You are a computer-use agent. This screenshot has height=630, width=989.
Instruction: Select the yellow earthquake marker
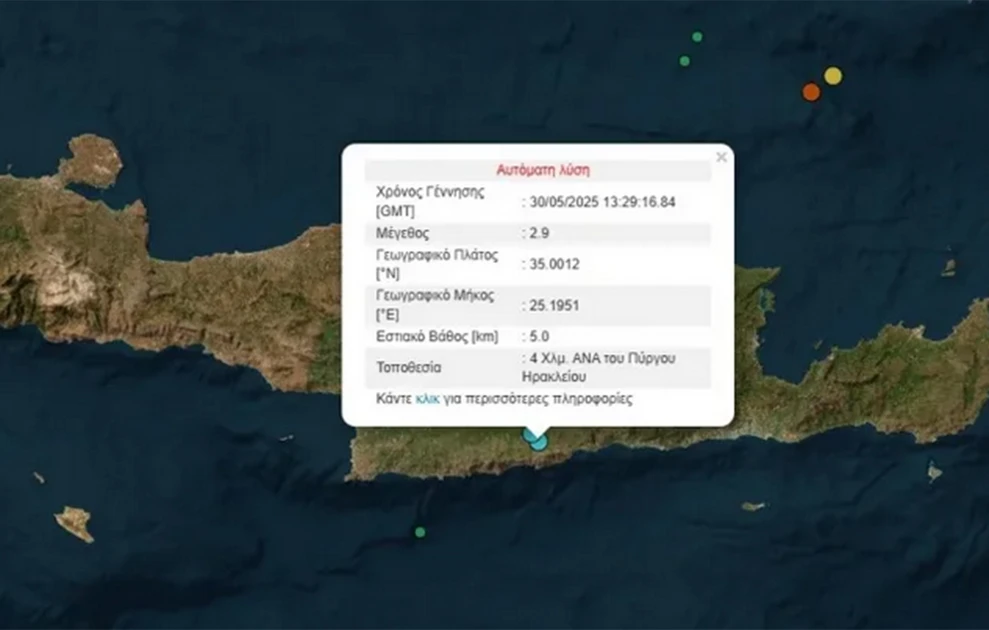tap(833, 76)
